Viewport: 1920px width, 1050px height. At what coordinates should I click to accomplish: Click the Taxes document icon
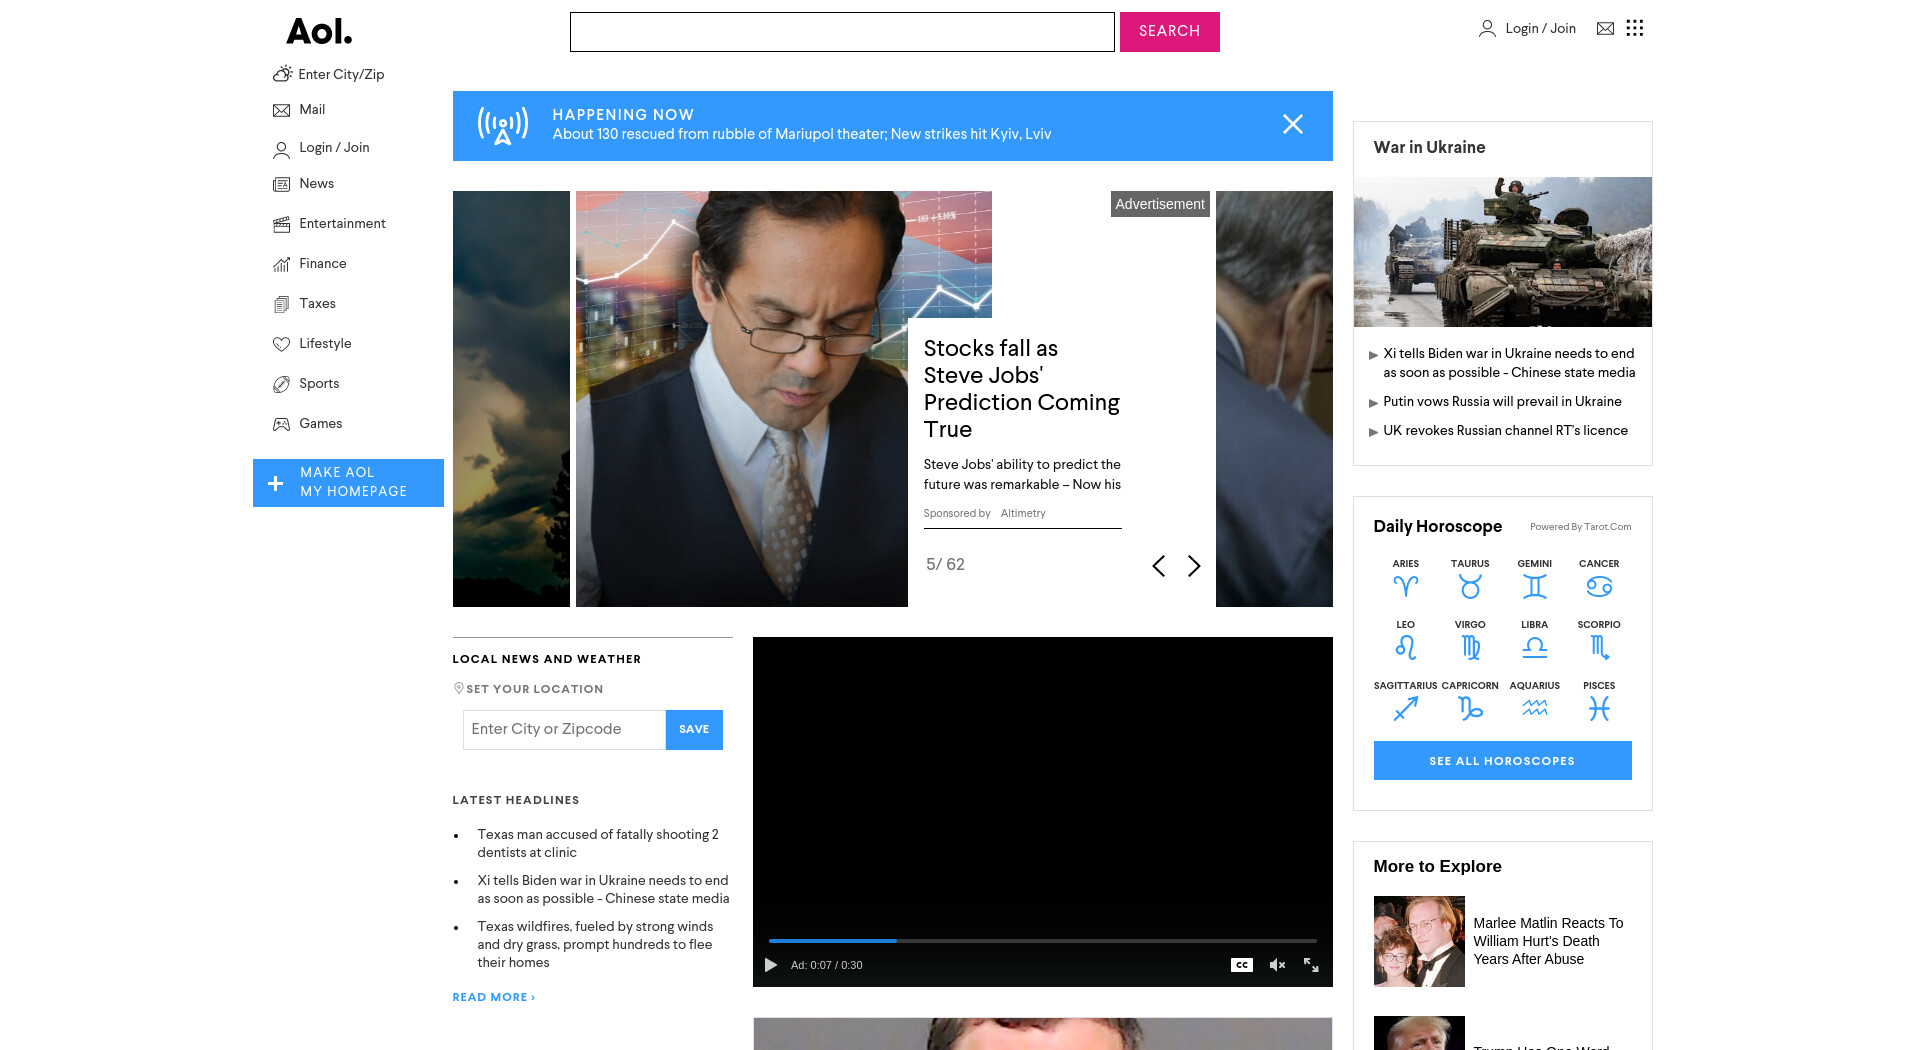click(x=282, y=304)
